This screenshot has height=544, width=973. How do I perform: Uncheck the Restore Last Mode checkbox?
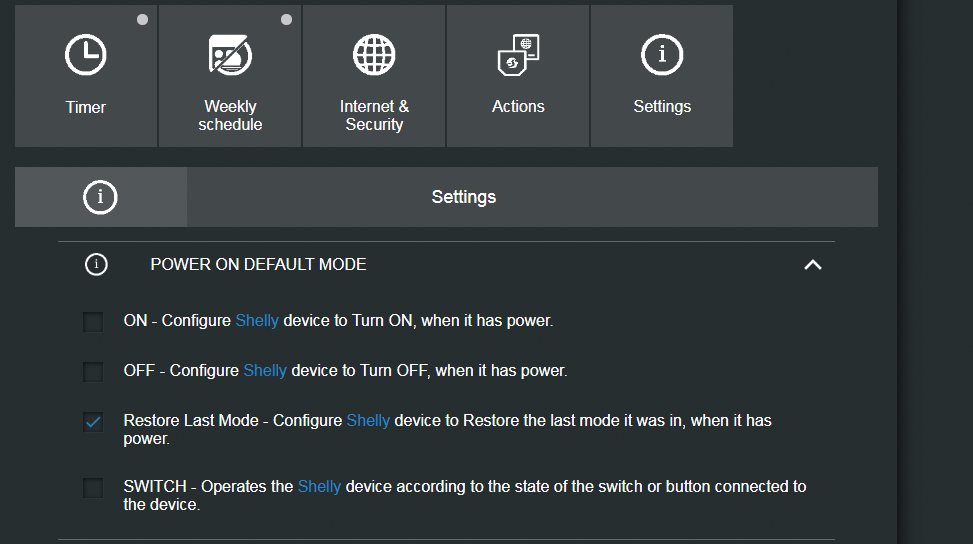(93, 422)
